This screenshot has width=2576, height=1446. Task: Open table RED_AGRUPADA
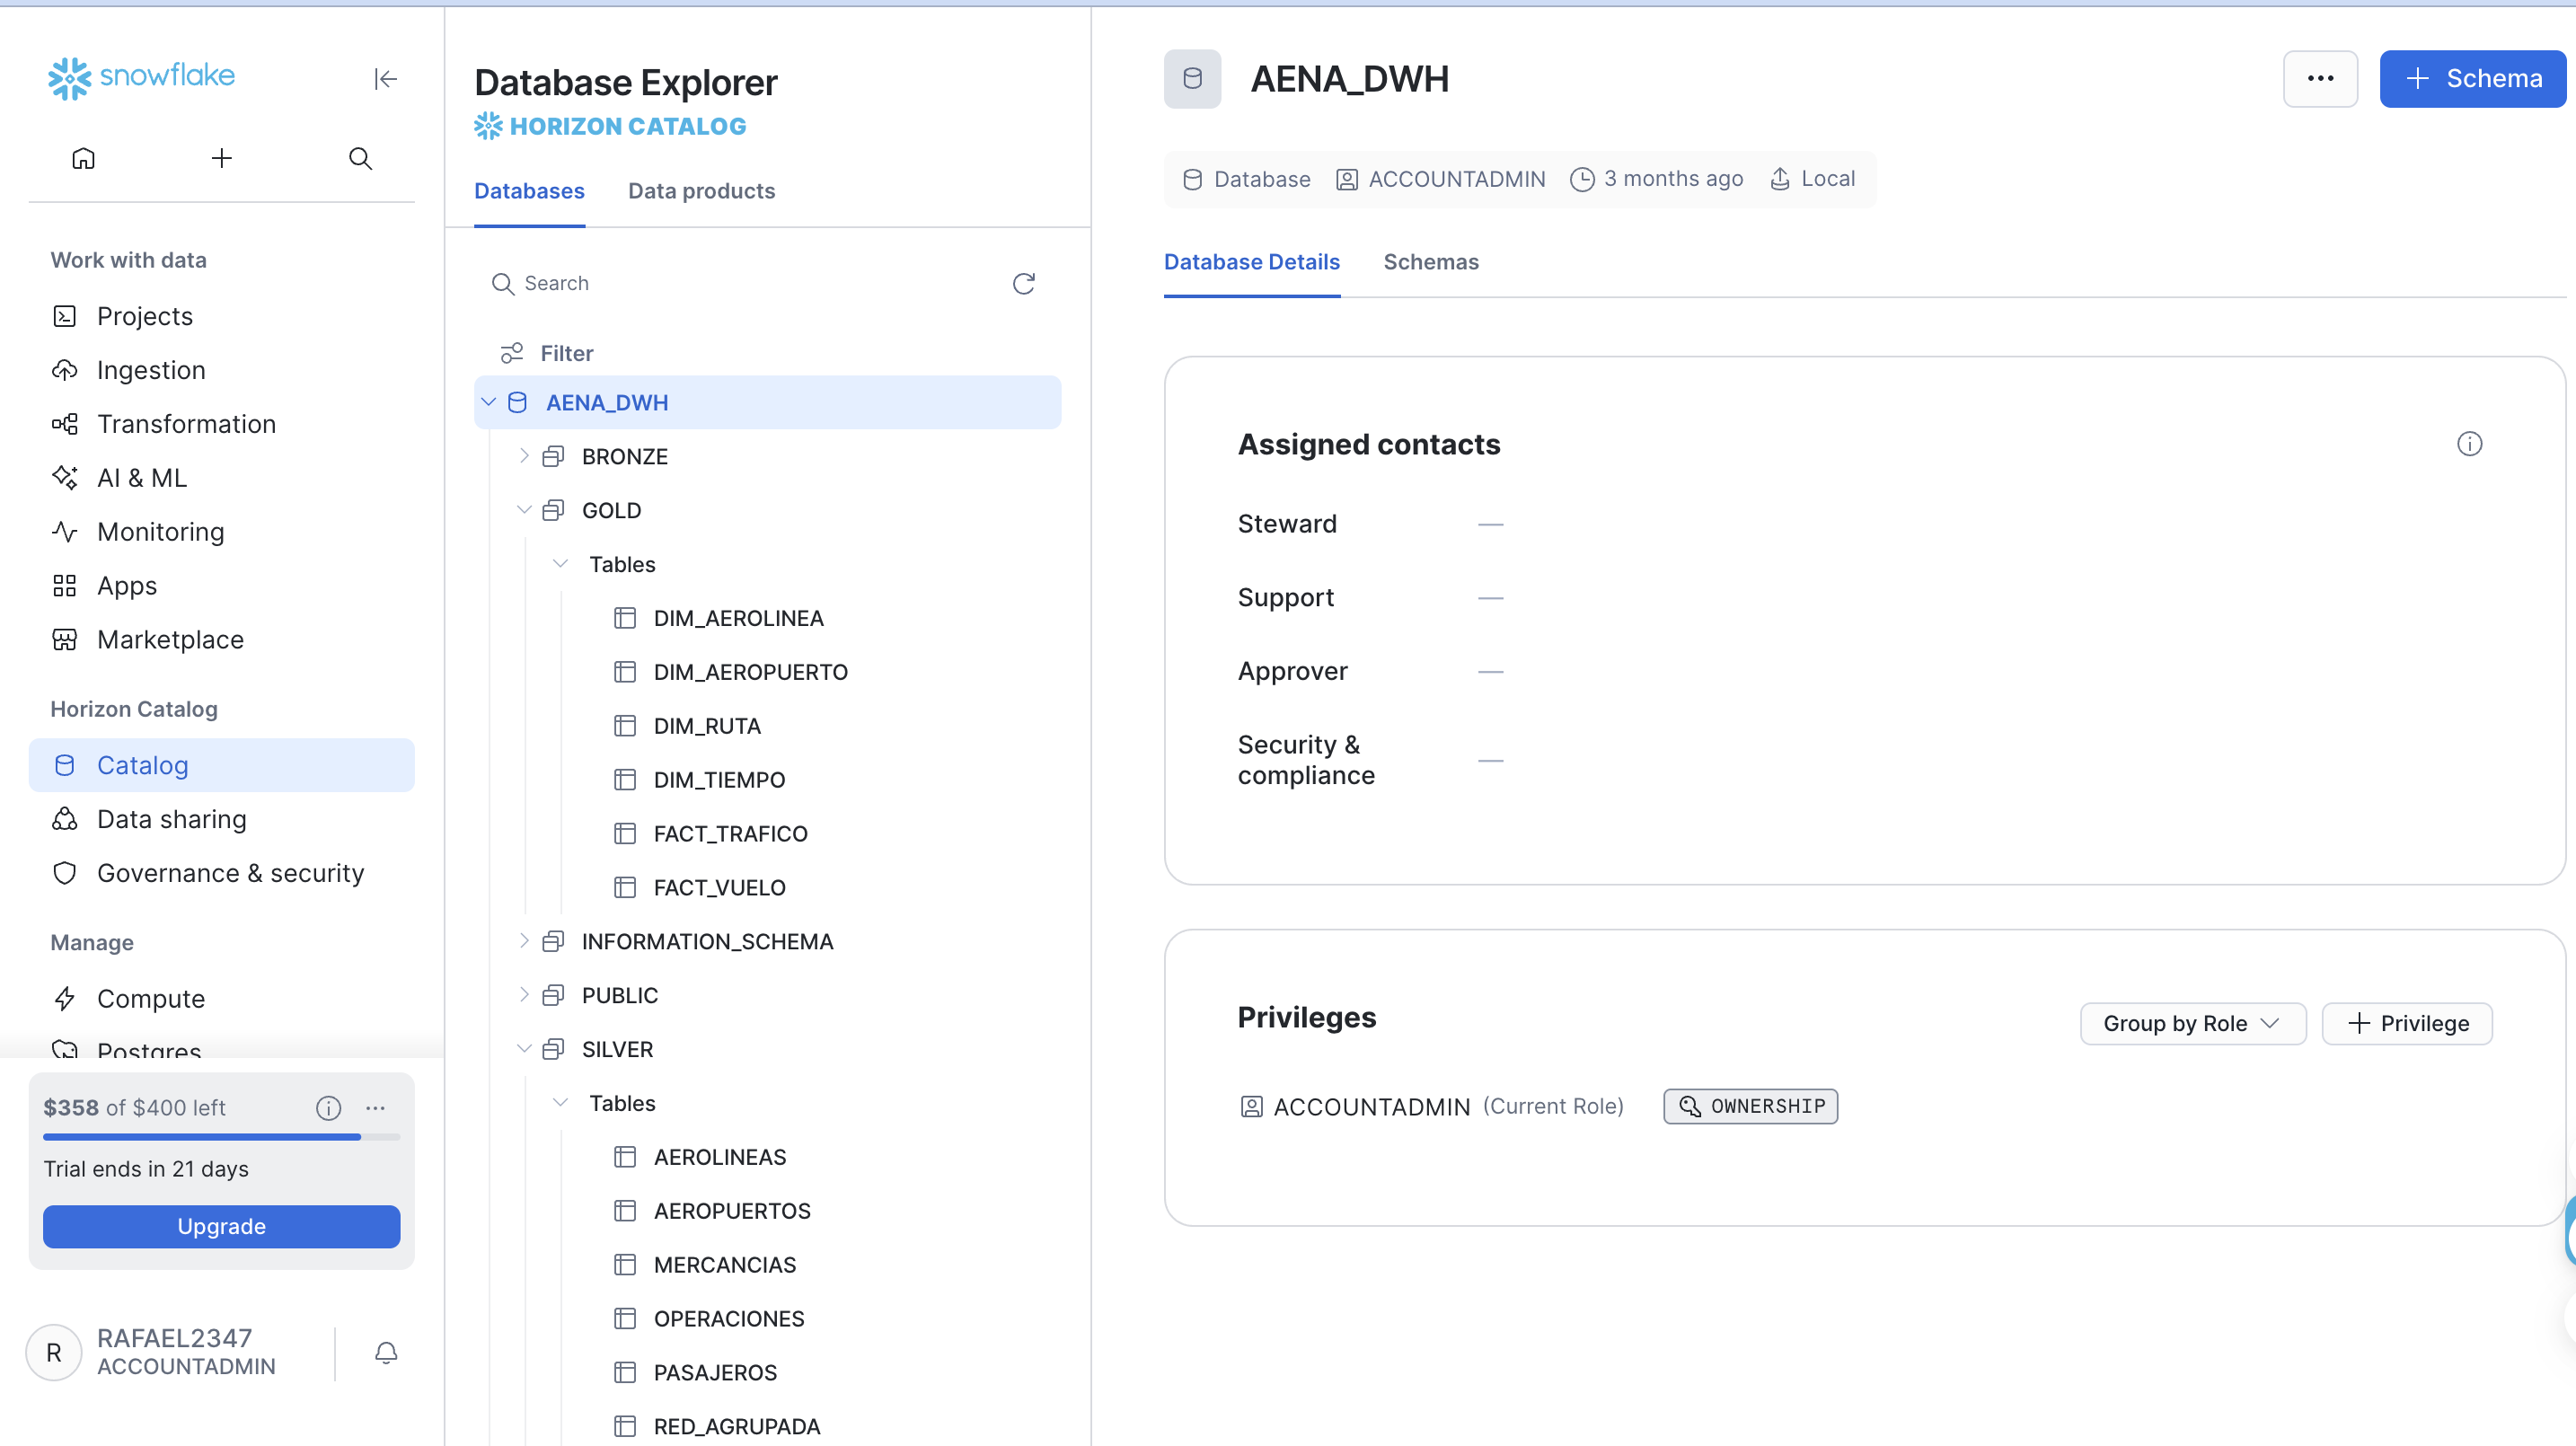tap(737, 1427)
